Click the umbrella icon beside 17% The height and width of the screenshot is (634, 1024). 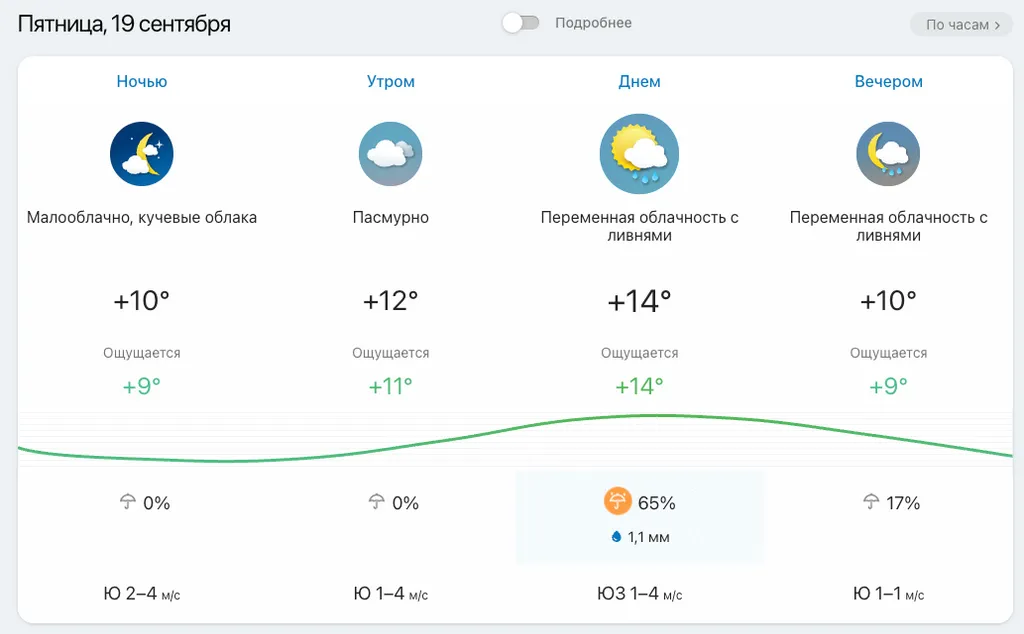pyautogui.click(x=870, y=503)
